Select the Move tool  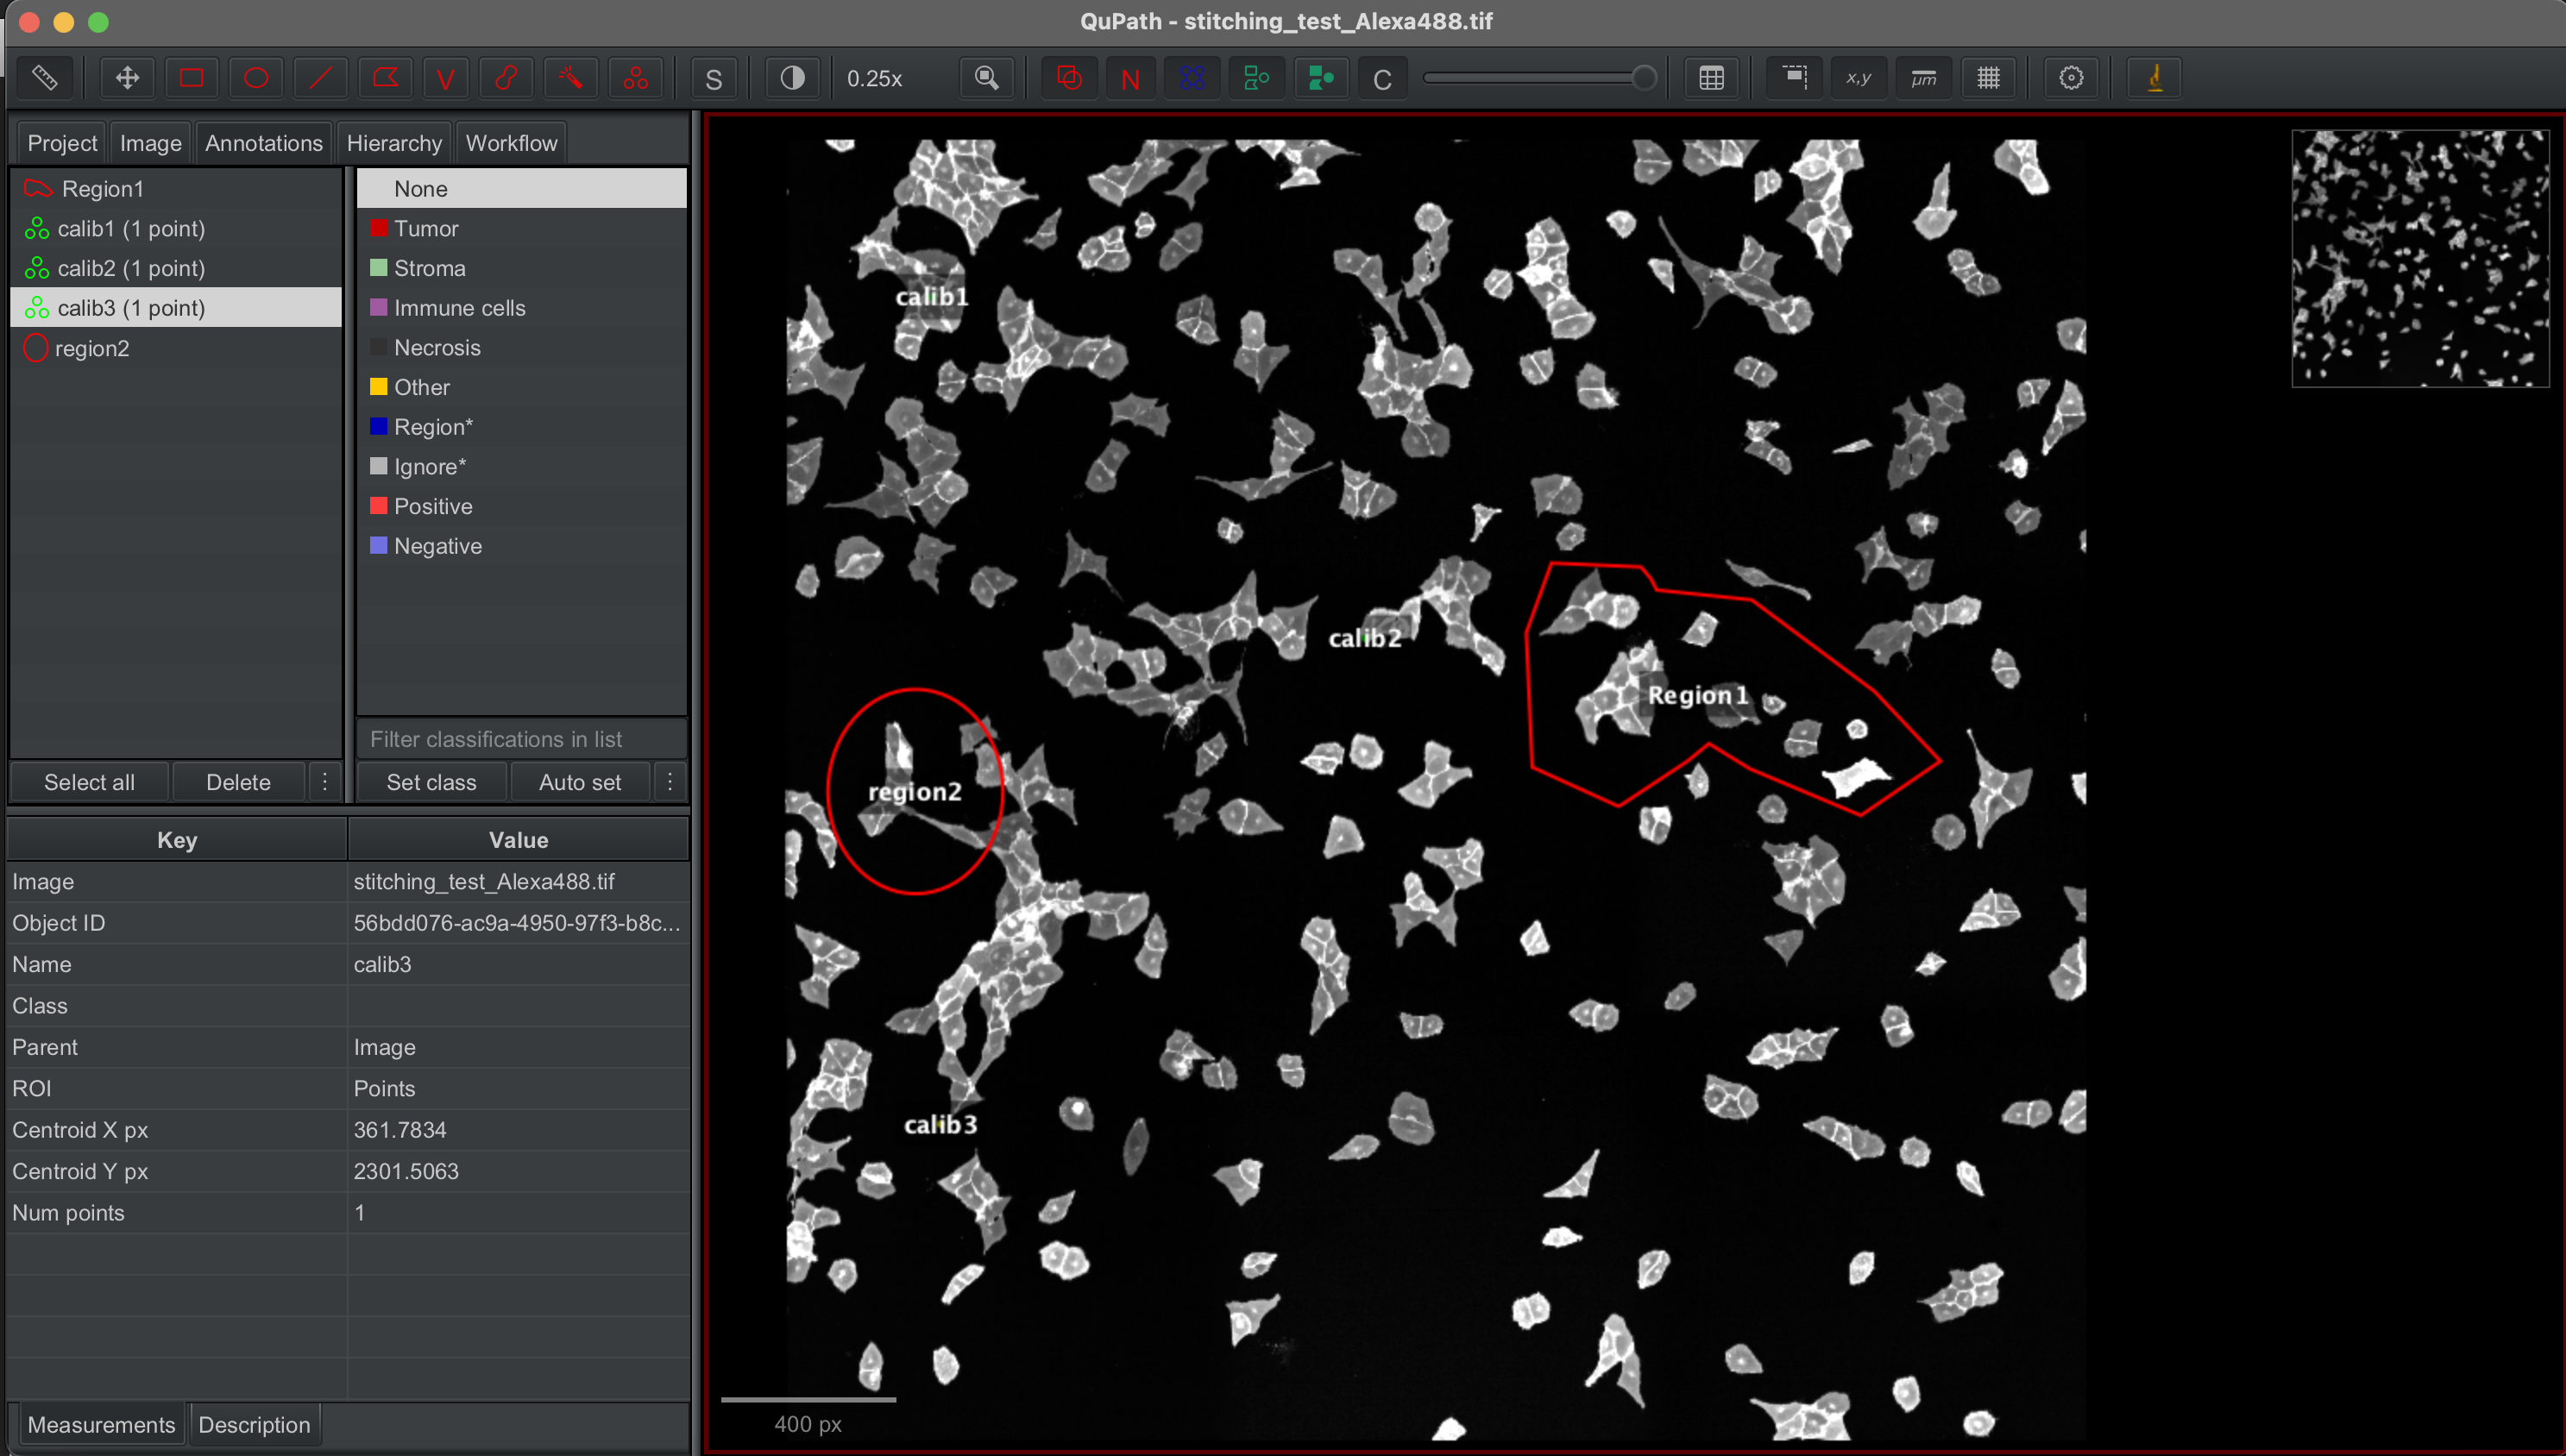(127, 78)
